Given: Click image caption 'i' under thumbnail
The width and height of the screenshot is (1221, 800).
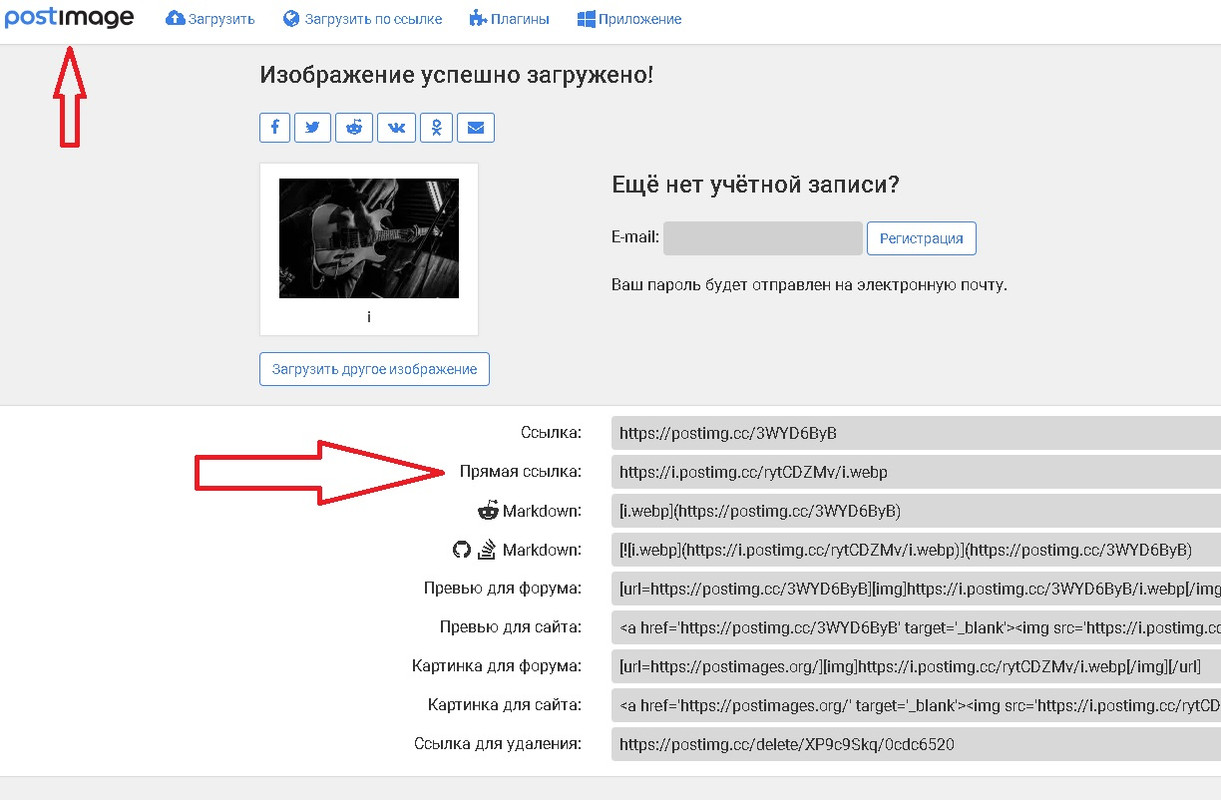Looking at the screenshot, I should 369,317.
